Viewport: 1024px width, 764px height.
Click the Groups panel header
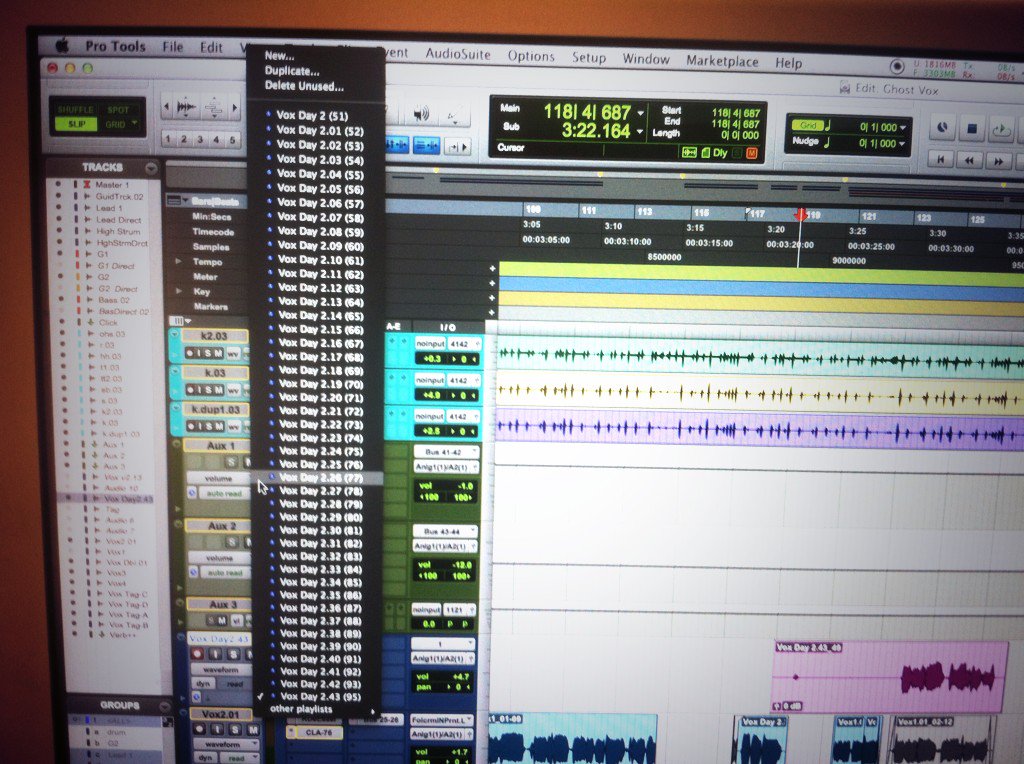pyautogui.click(x=120, y=705)
